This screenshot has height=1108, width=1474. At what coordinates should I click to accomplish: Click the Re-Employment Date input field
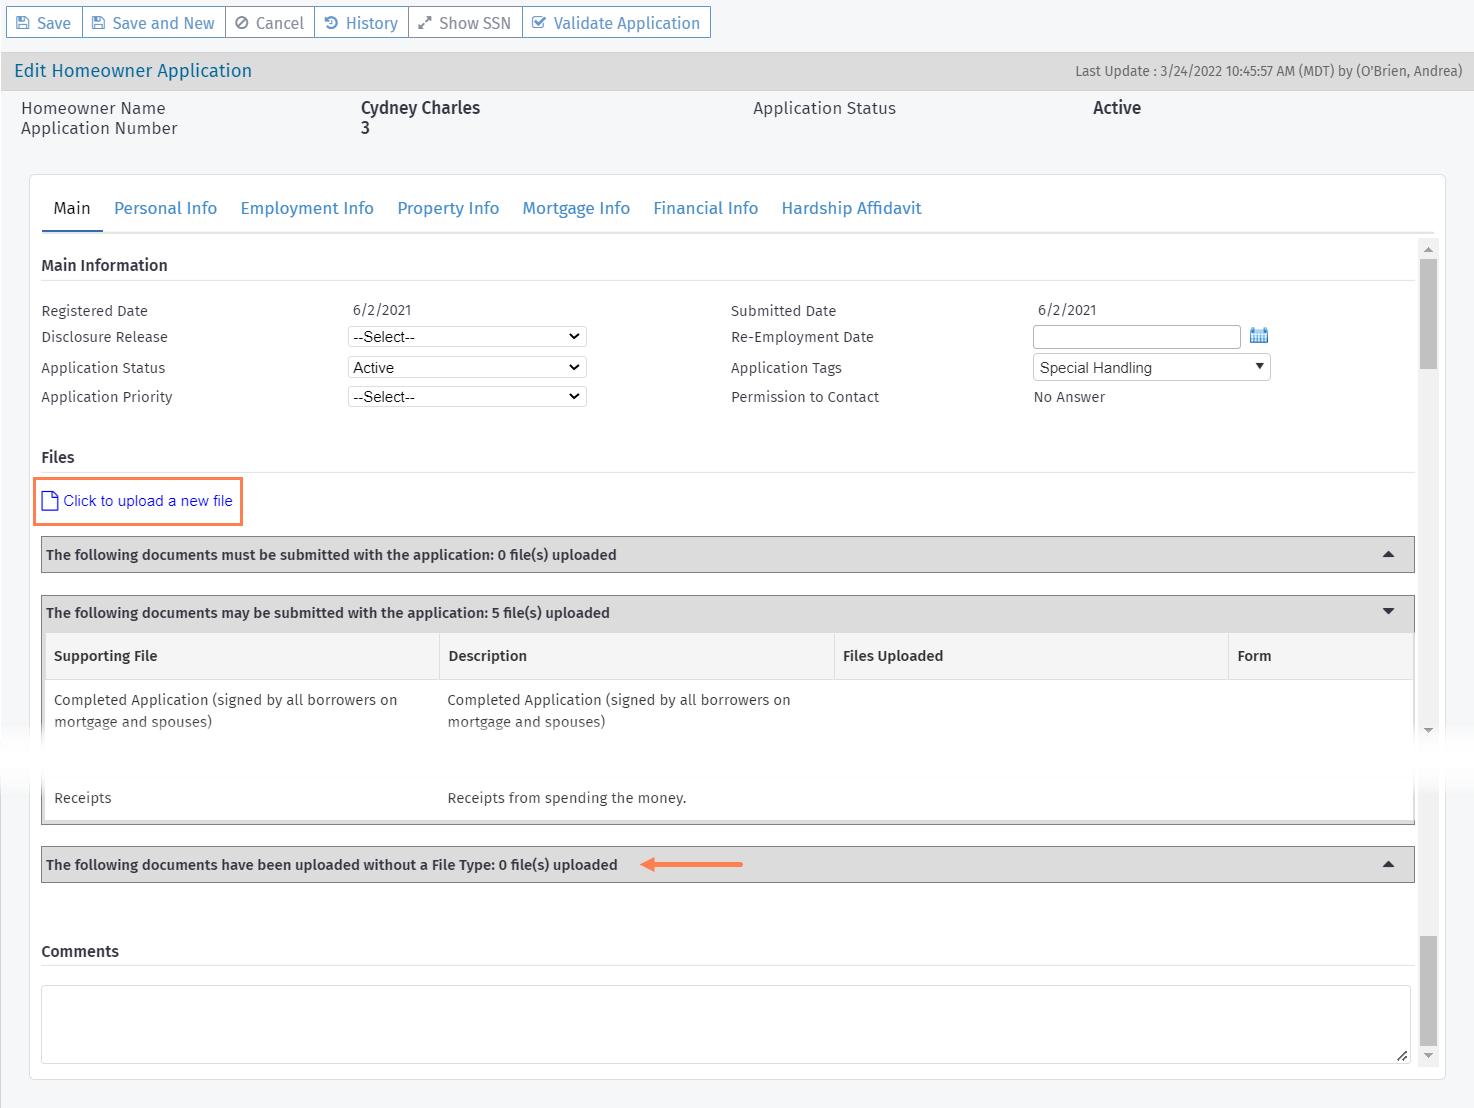[1136, 337]
